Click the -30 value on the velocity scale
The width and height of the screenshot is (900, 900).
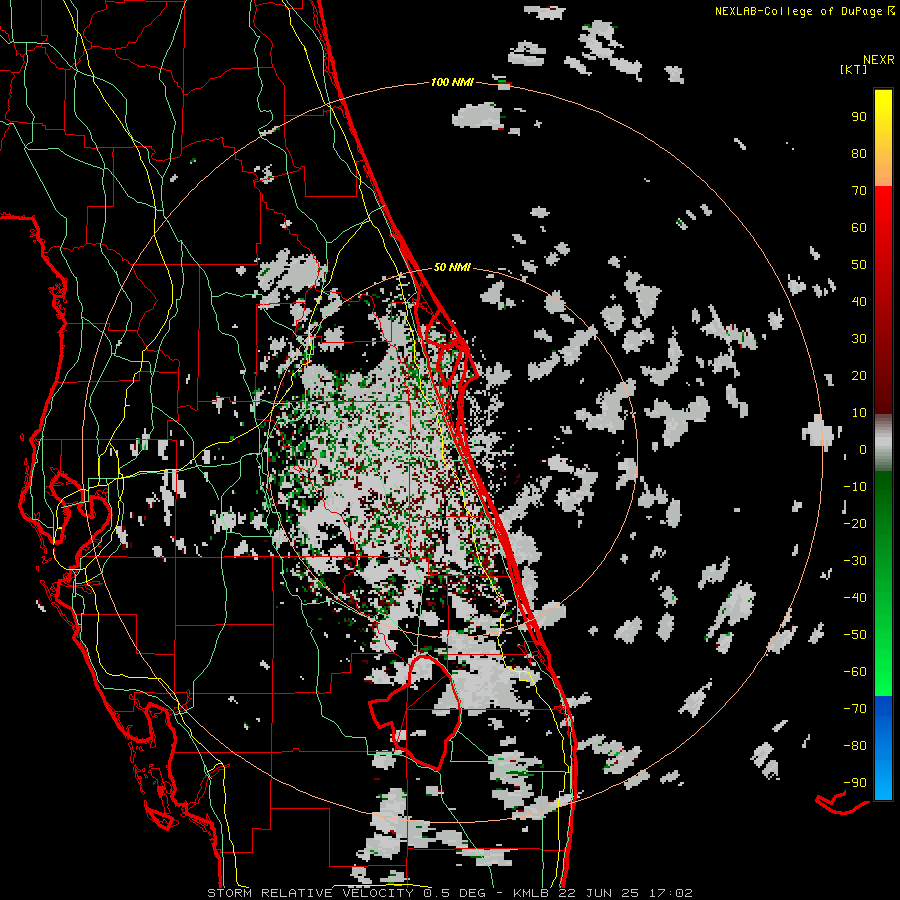tap(855, 561)
